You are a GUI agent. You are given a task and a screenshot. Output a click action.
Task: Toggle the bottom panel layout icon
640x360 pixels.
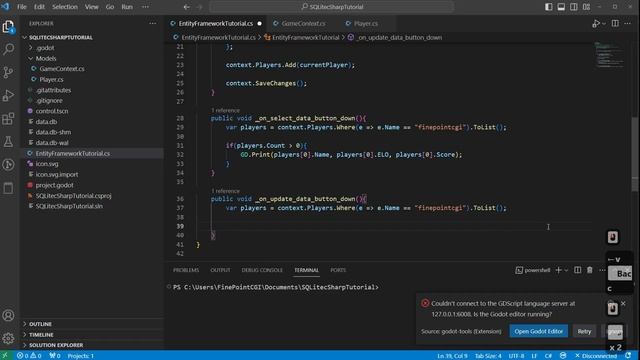[x=561, y=7]
